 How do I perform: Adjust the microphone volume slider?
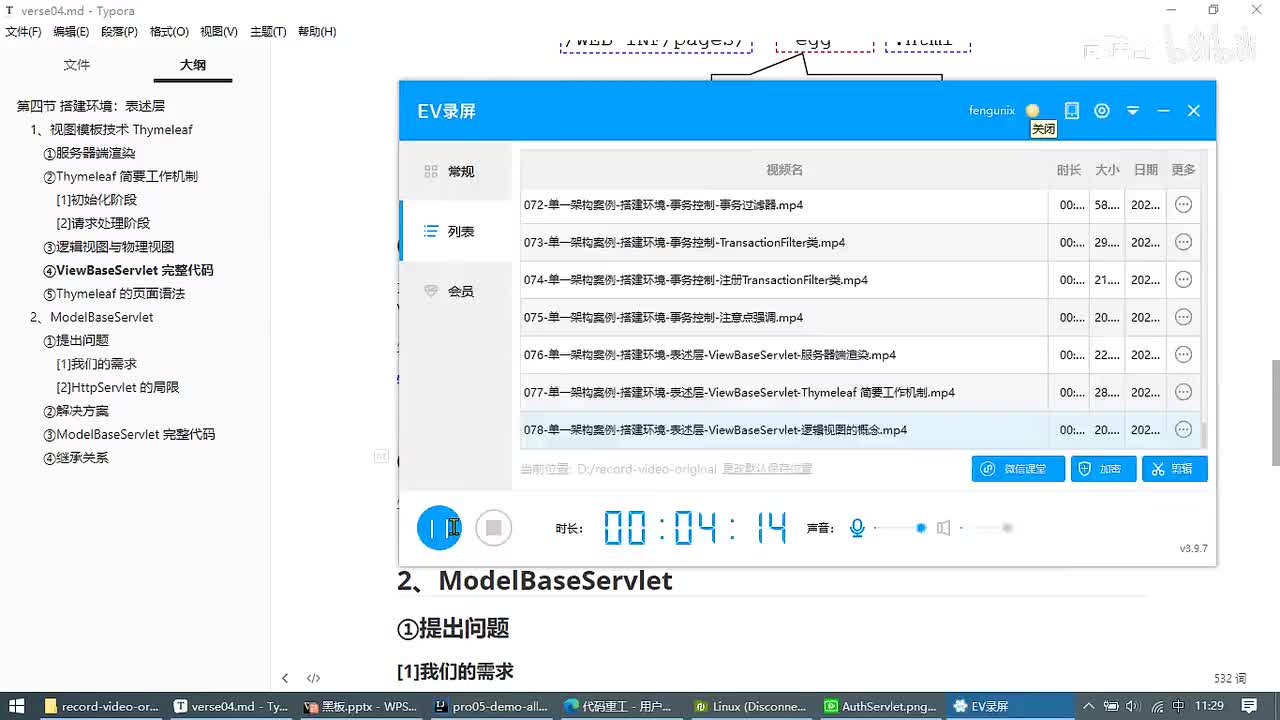(x=900, y=528)
